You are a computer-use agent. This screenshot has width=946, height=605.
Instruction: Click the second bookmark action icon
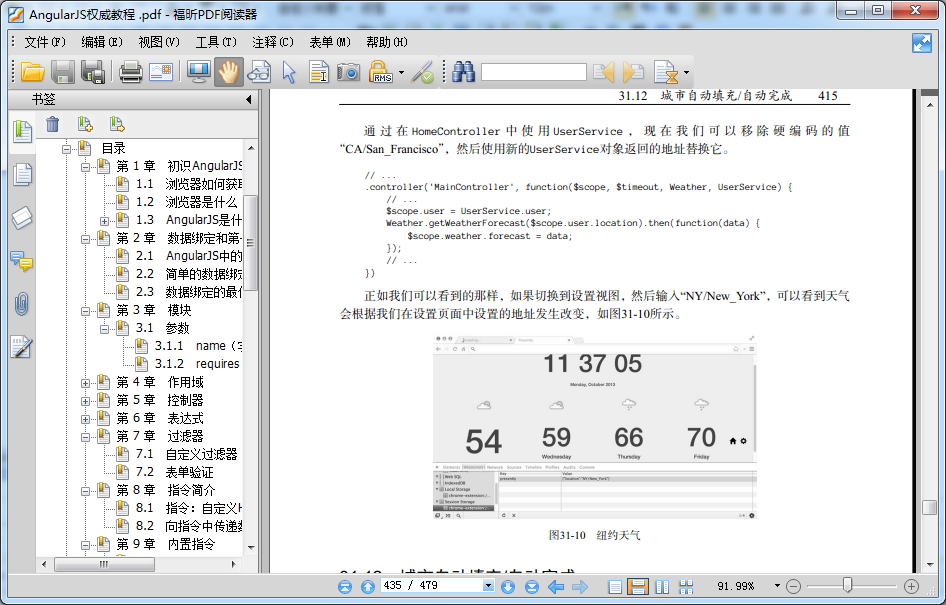[x=117, y=124]
